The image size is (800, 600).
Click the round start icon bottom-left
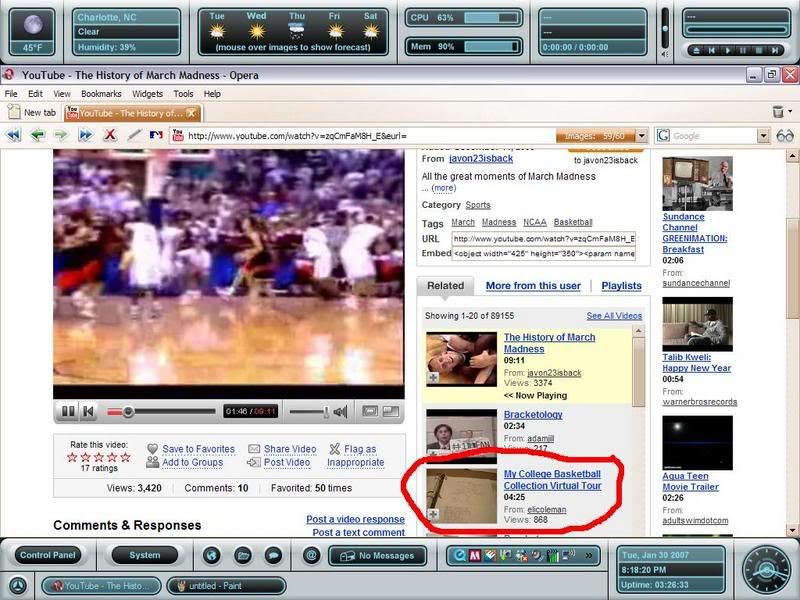18,585
